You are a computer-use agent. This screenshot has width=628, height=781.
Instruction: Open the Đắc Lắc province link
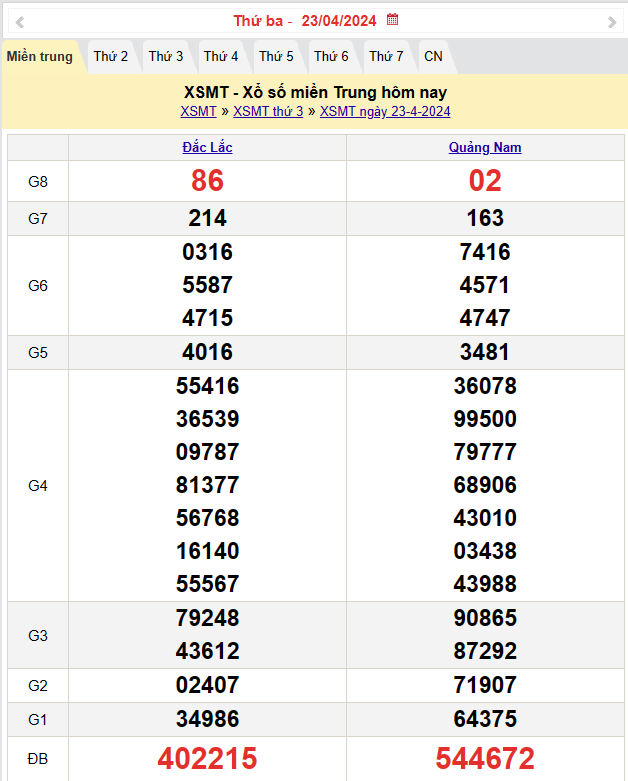pos(207,148)
